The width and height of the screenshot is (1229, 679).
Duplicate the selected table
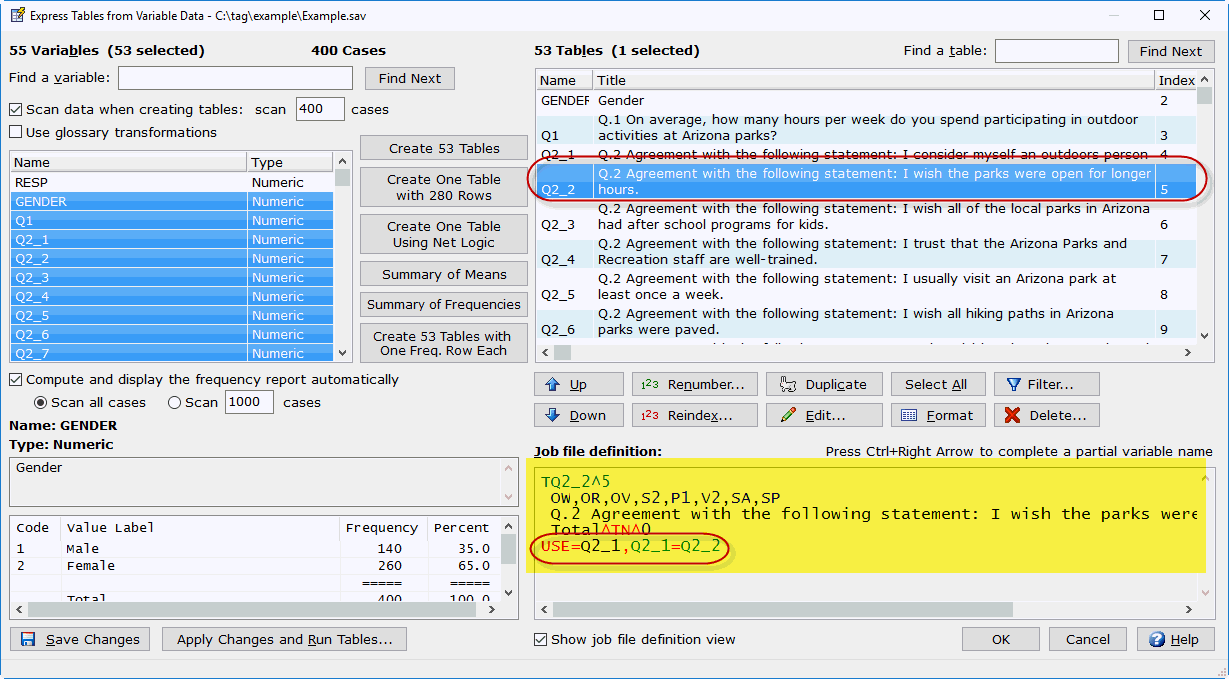coord(824,385)
